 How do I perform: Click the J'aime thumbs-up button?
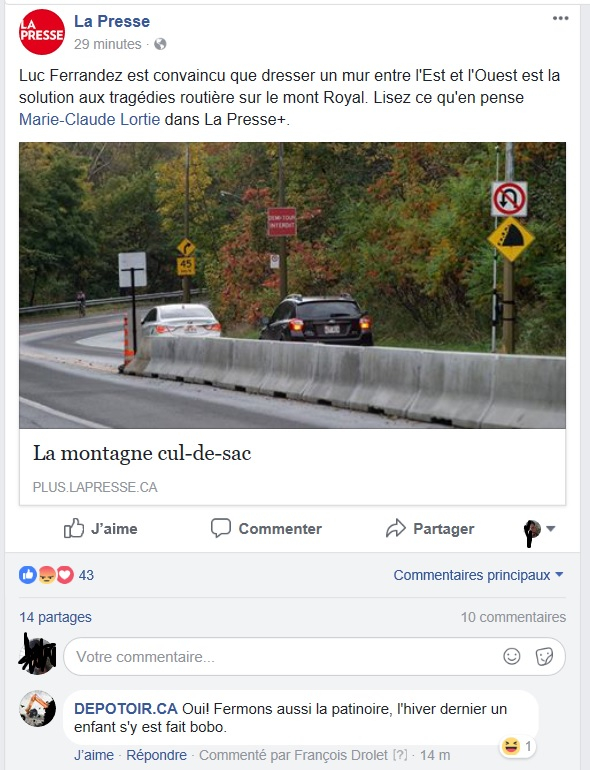(x=101, y=528)
